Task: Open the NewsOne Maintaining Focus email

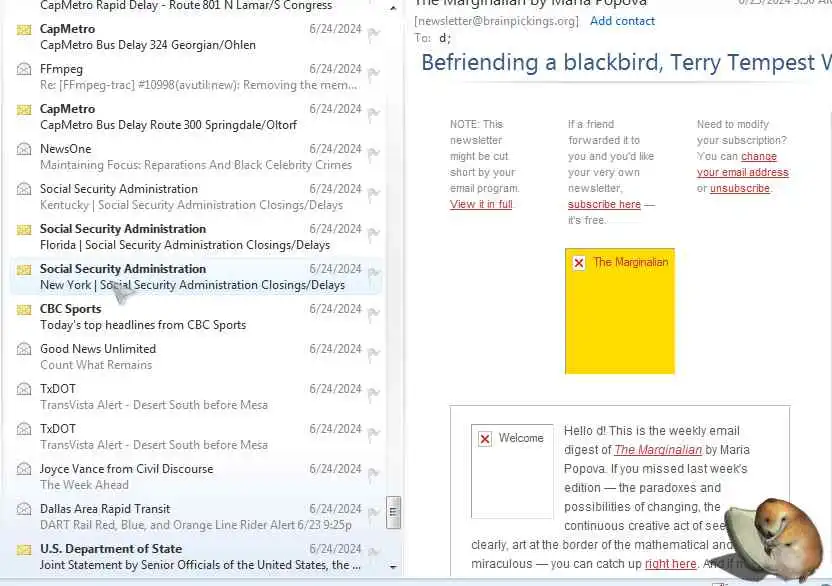Action: coord(196,157)
